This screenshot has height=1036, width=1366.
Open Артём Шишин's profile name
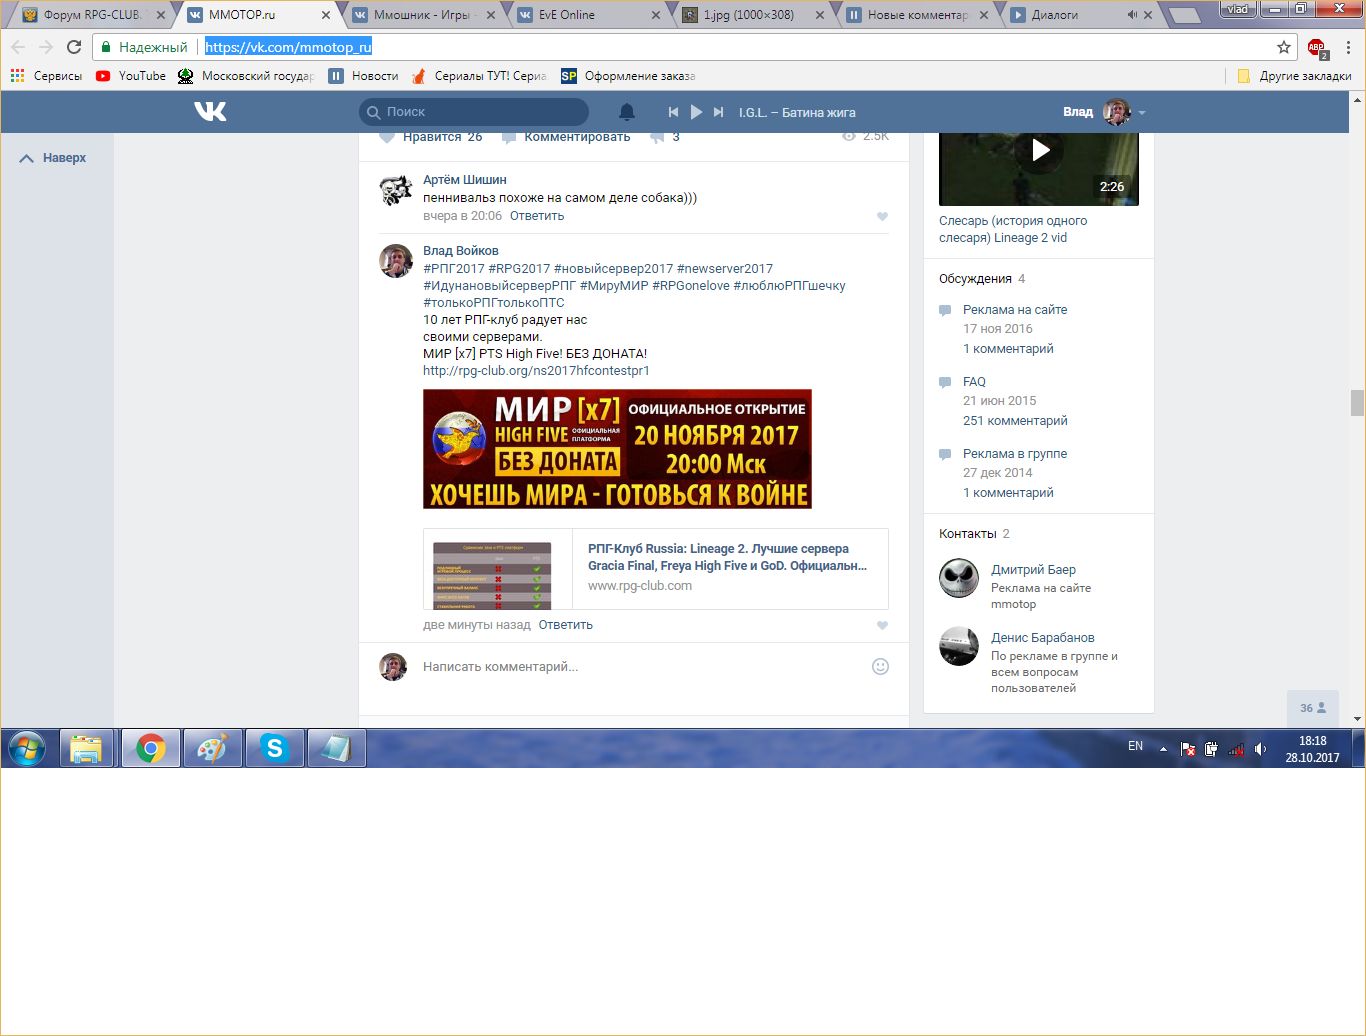pos(465,180)
